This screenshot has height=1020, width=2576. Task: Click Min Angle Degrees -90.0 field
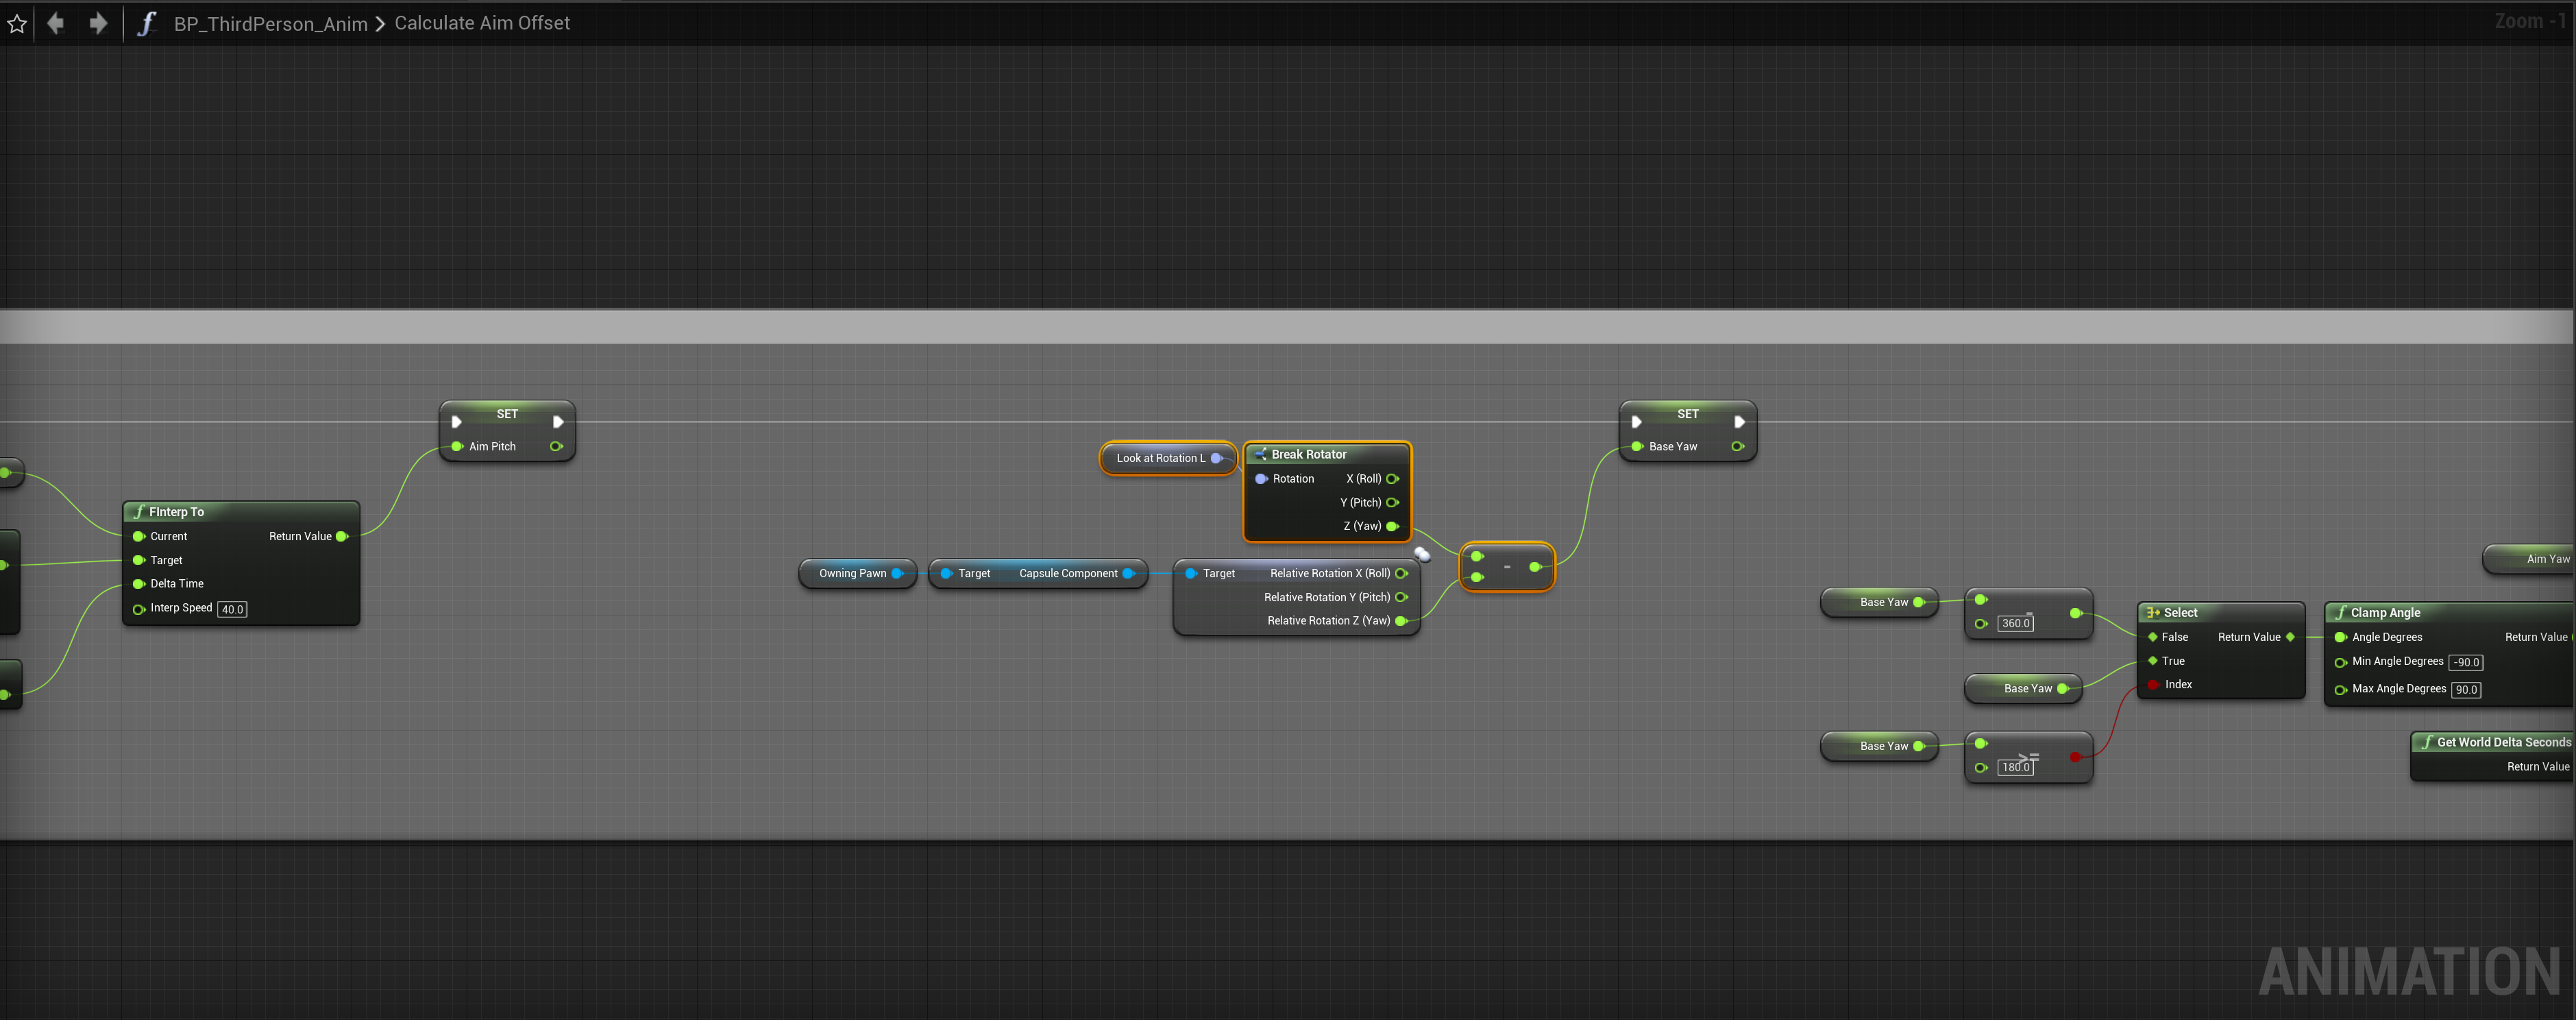coord(2466,662)
